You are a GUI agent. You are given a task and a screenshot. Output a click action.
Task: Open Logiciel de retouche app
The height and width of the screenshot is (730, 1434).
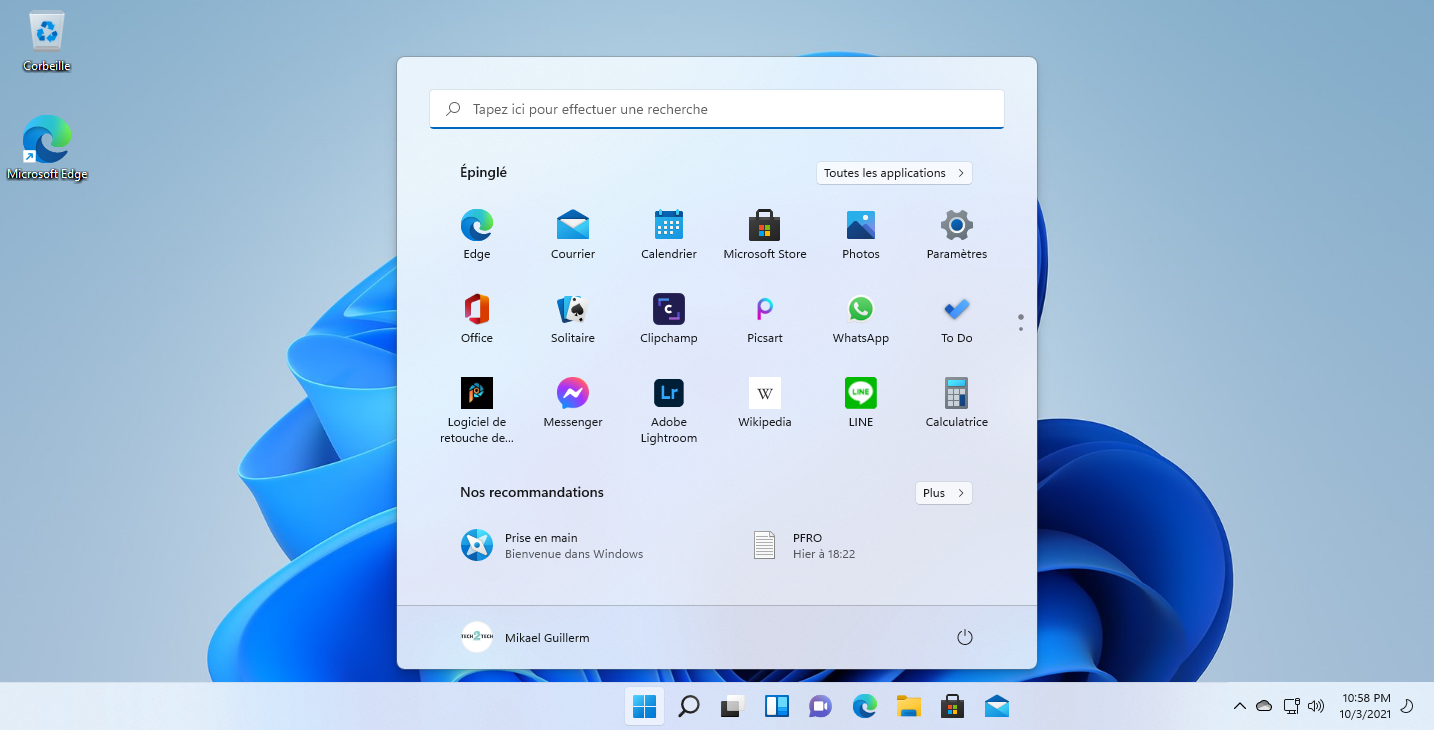(477, 409)
